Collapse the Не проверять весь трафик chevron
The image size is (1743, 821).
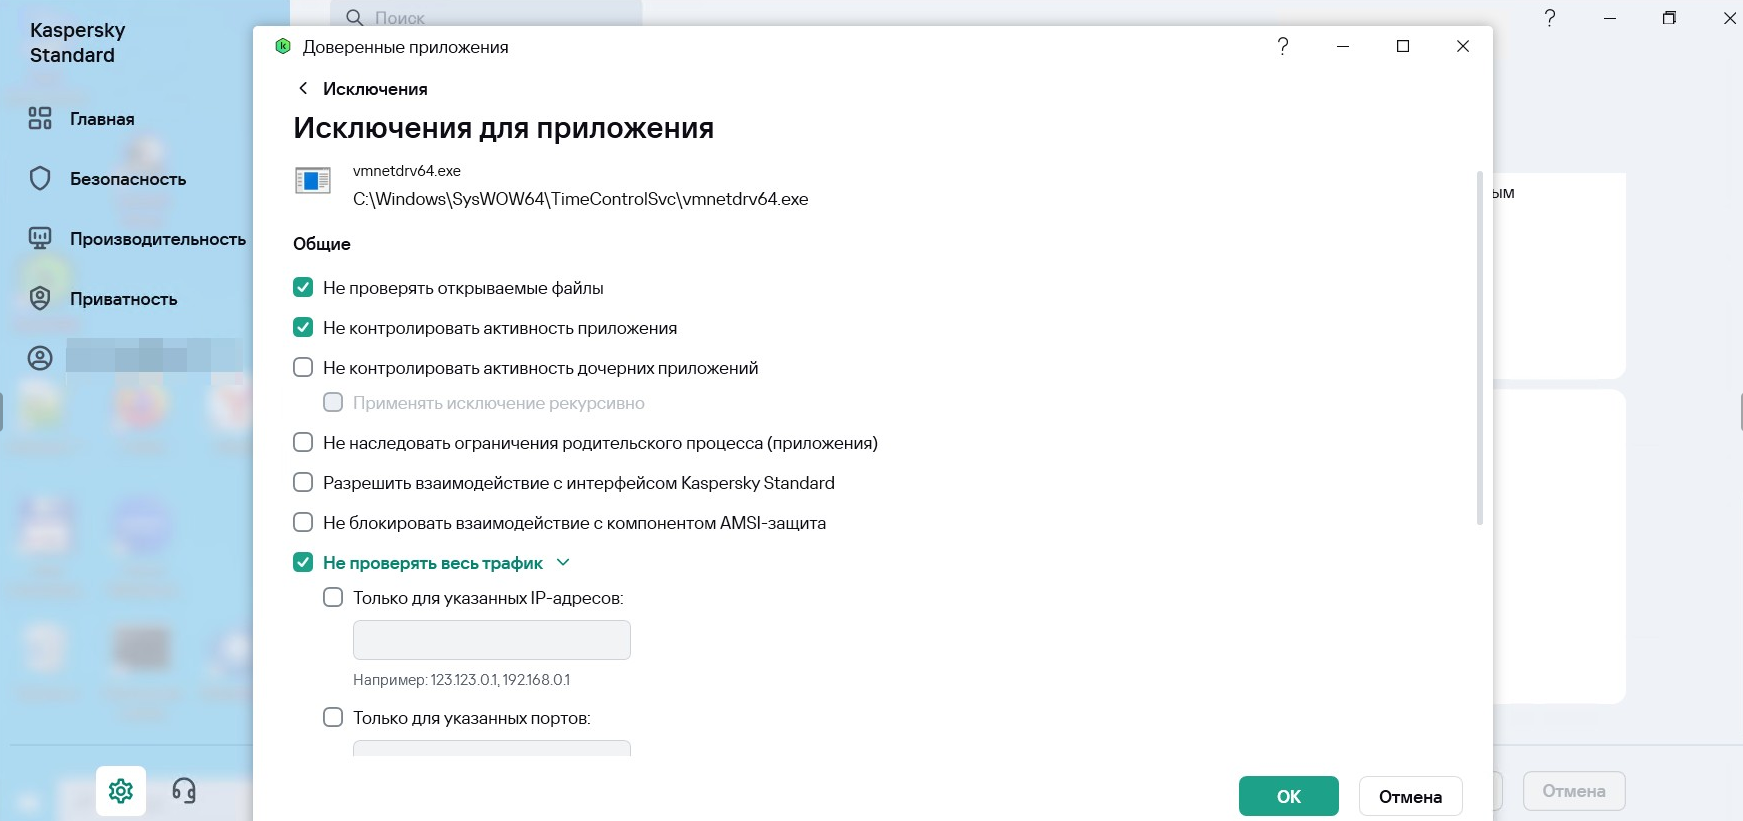pos(563,562)
